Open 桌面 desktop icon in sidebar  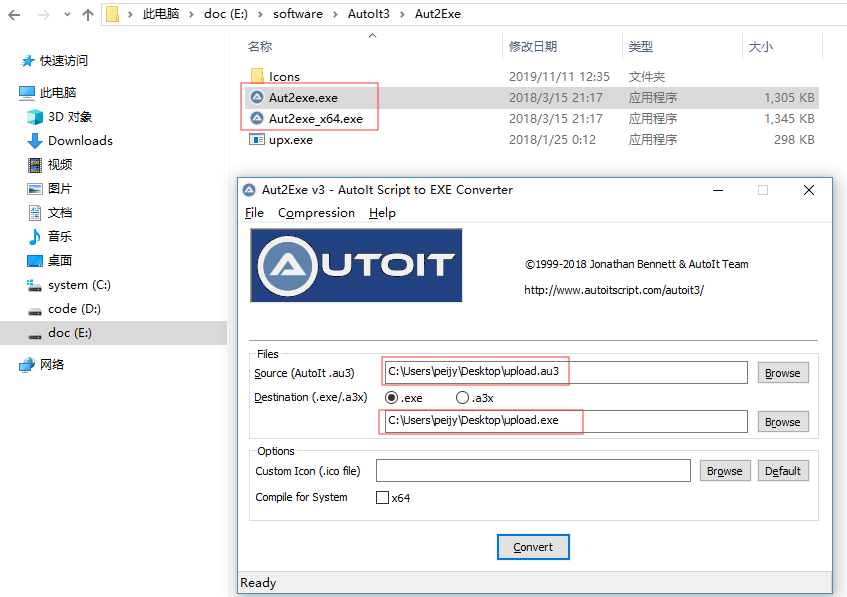point(35,260)
